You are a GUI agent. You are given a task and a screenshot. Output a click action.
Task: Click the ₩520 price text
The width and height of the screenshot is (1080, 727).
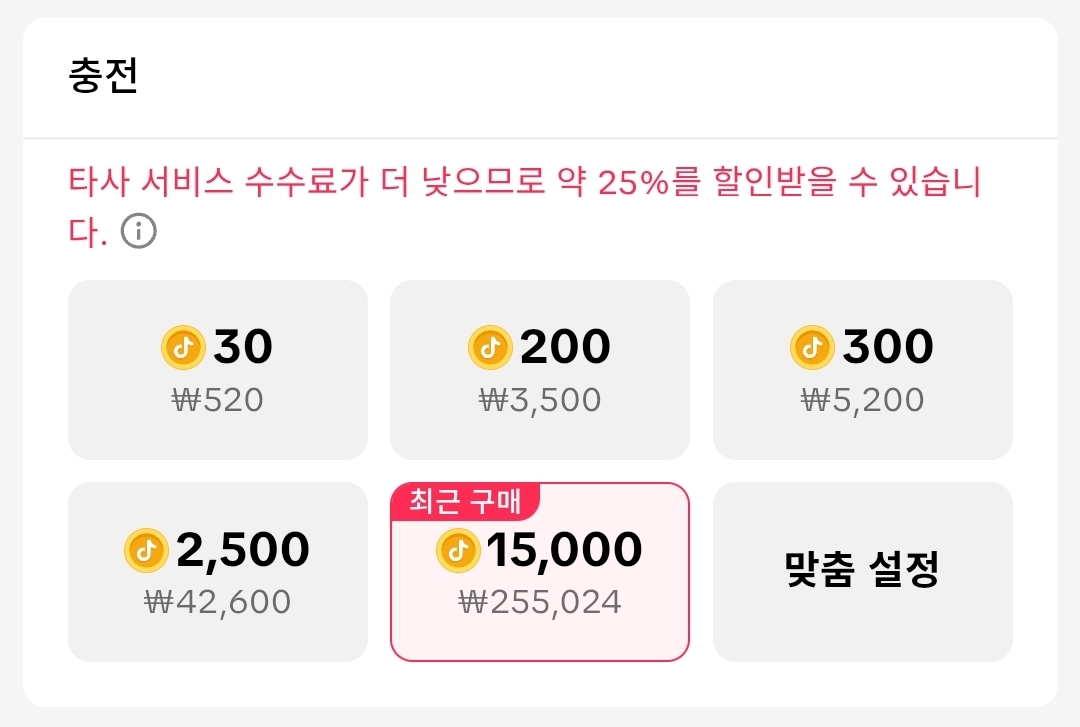coord(218,399)
